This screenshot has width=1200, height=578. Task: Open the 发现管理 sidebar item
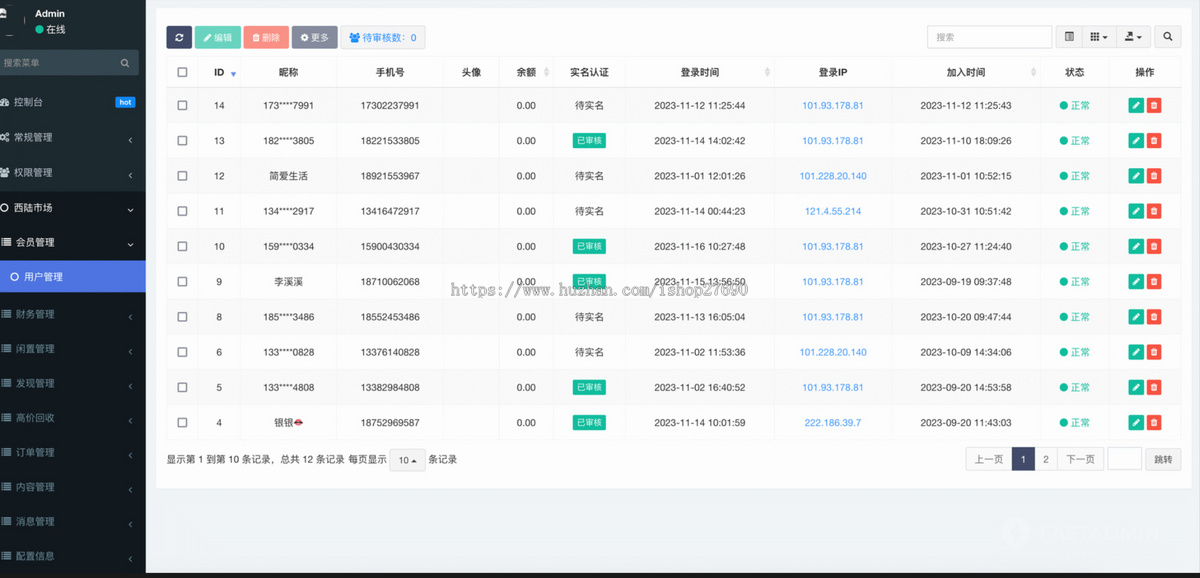coord(72,383)
